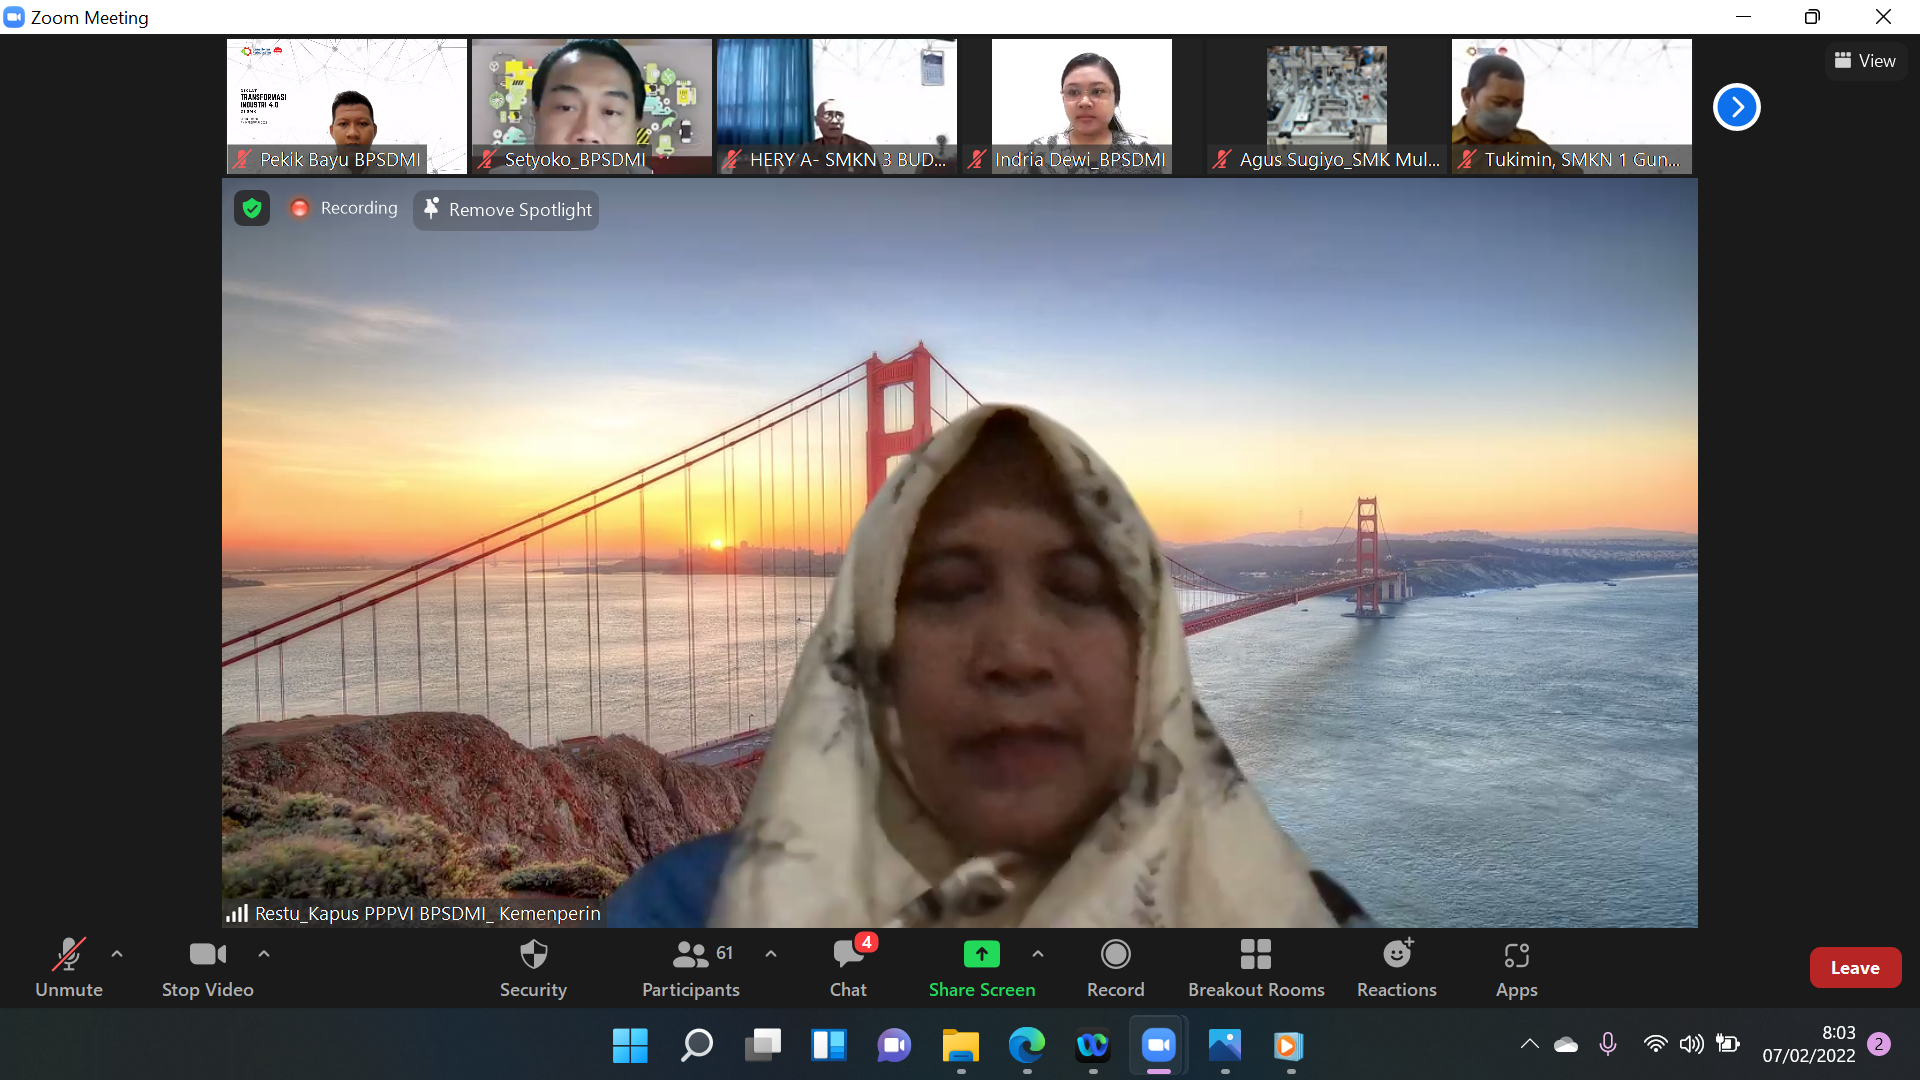Open the Windows Start menu
Image resolution: width=1920 pixels, height=1080 pixels.
click(x=630, y=1046)
